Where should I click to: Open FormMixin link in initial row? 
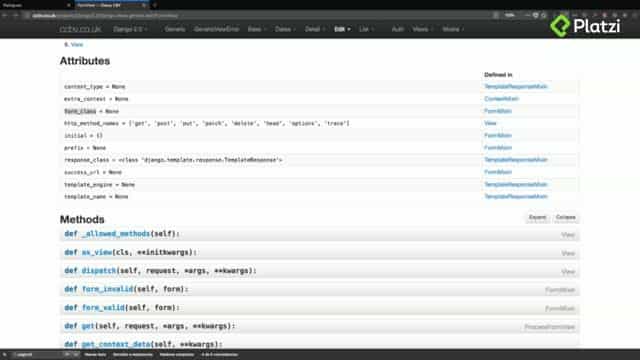click(498, 136)
